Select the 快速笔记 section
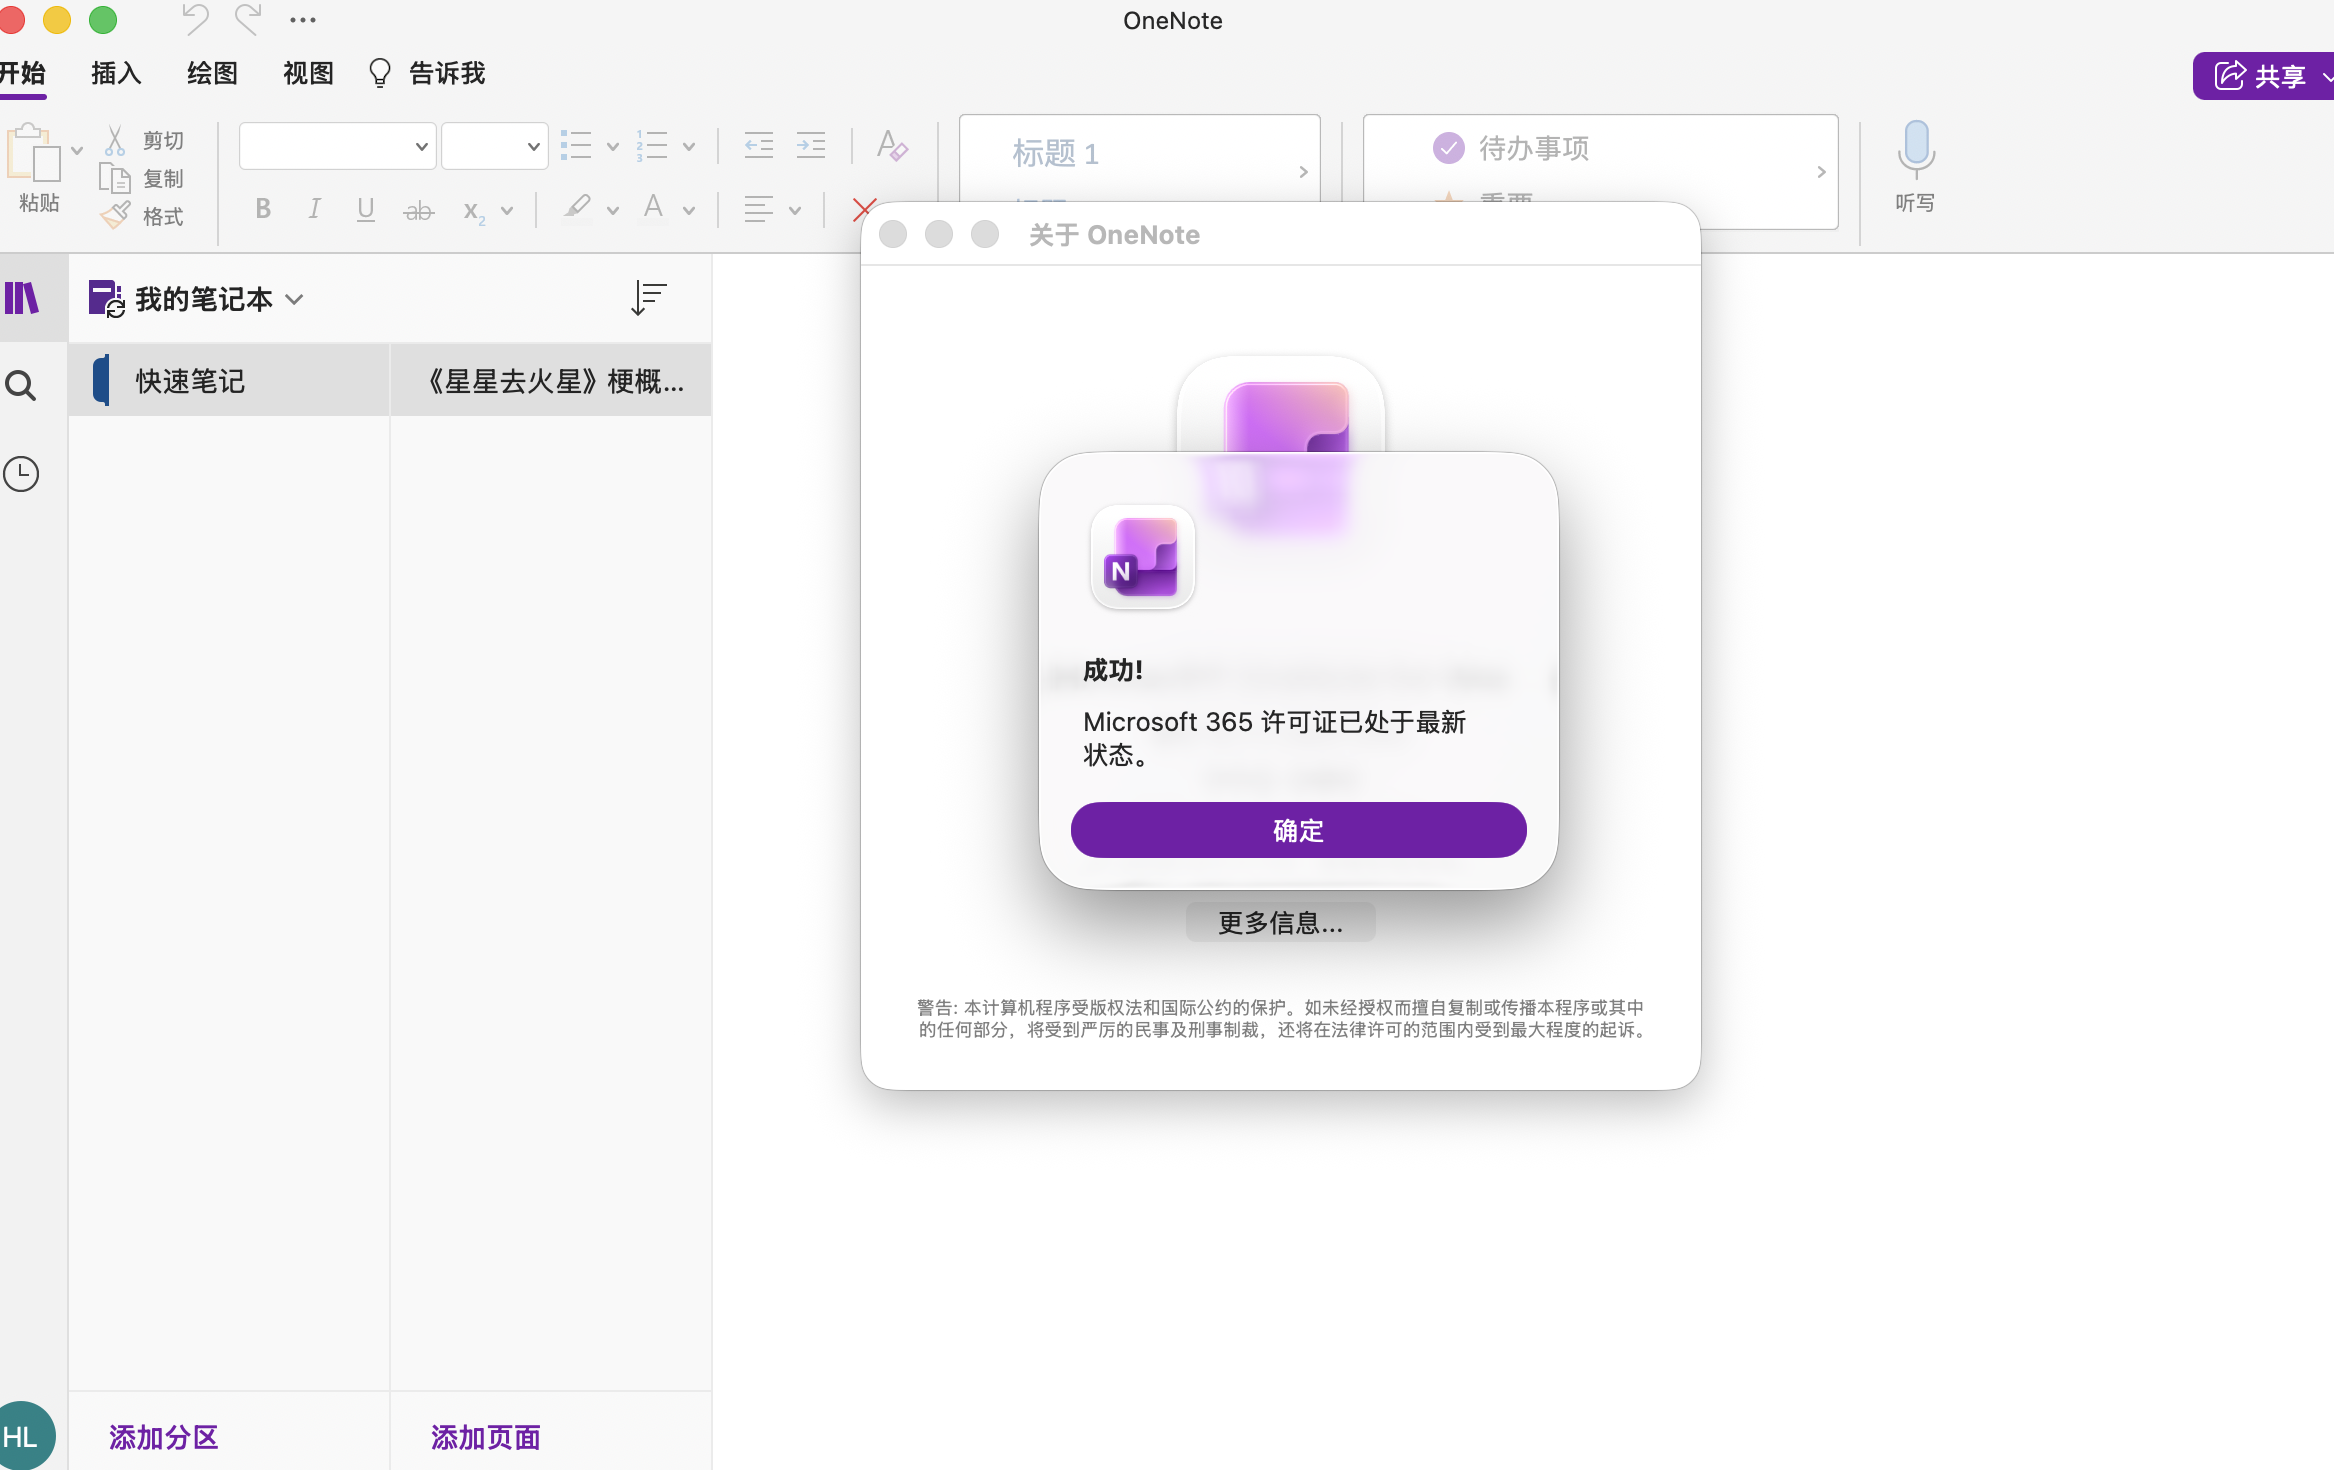Screen dimensions: 2334x1470 click(229, 380)
